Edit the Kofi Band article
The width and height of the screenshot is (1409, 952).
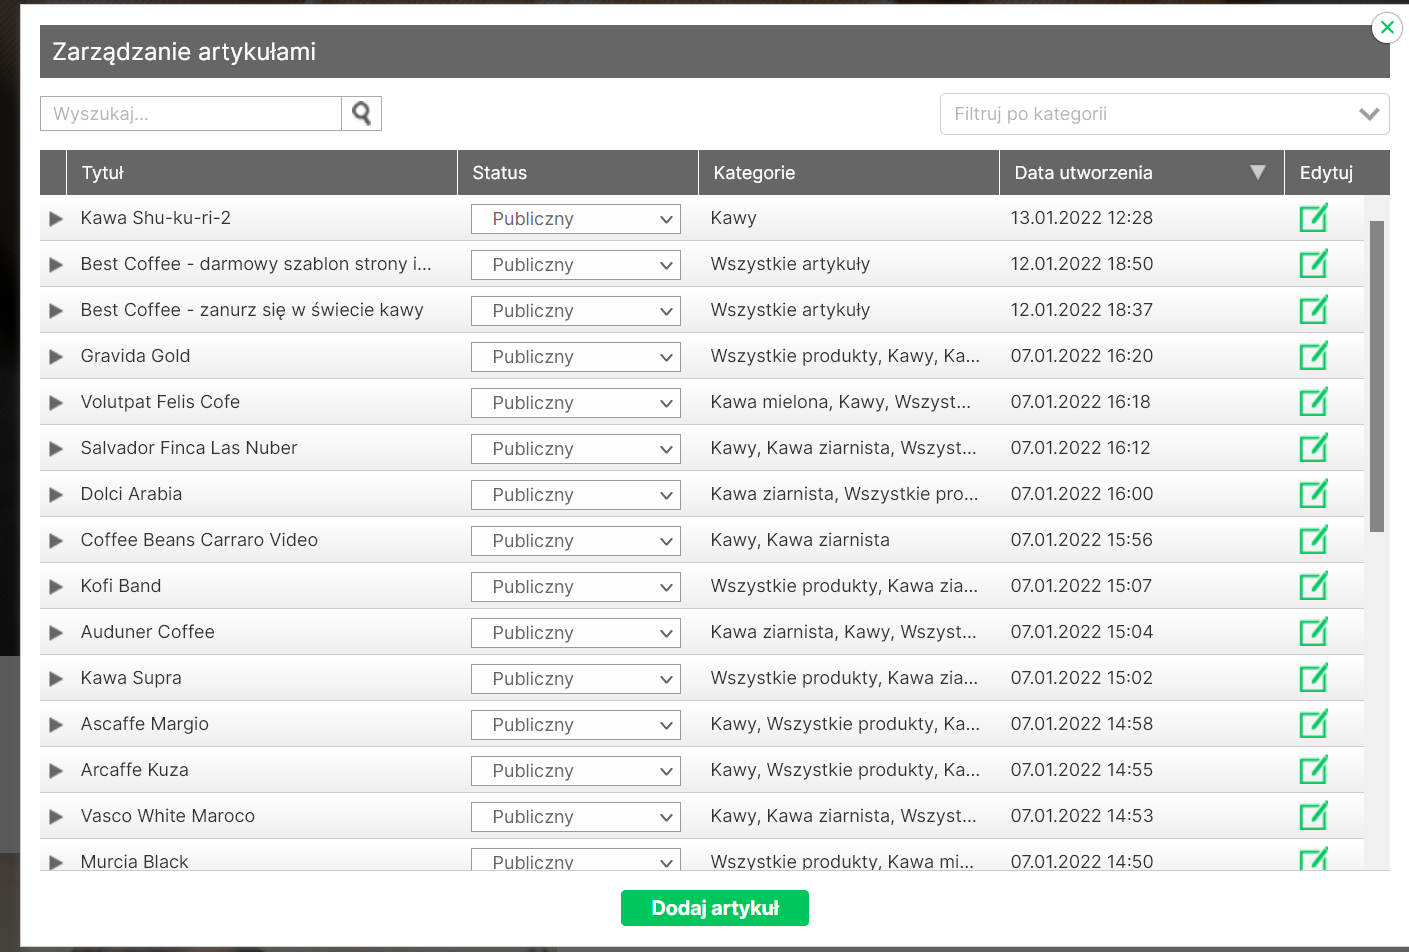(x=1313, y=586)
